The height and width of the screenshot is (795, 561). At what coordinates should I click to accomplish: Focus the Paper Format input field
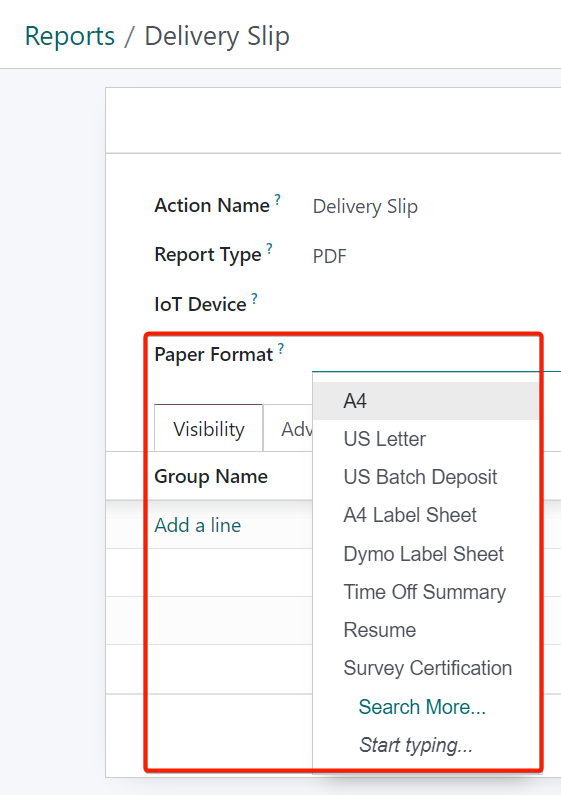point(436,357)
